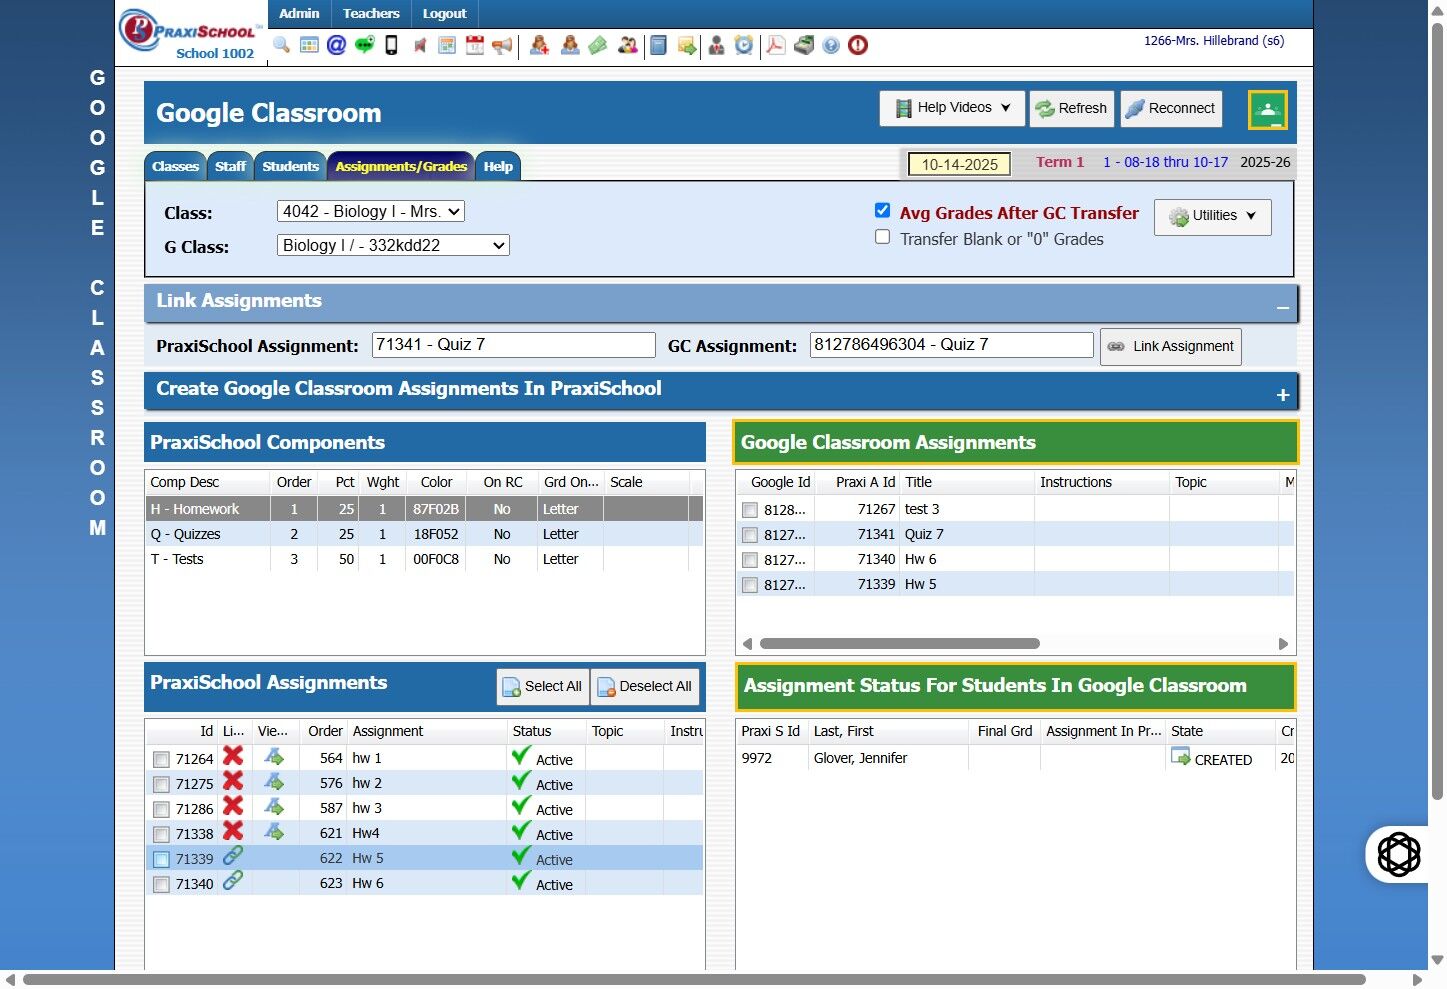This screenshot has width=1447, height=989.
Task: Switch to the Students tab
Action: click(290, 167)
